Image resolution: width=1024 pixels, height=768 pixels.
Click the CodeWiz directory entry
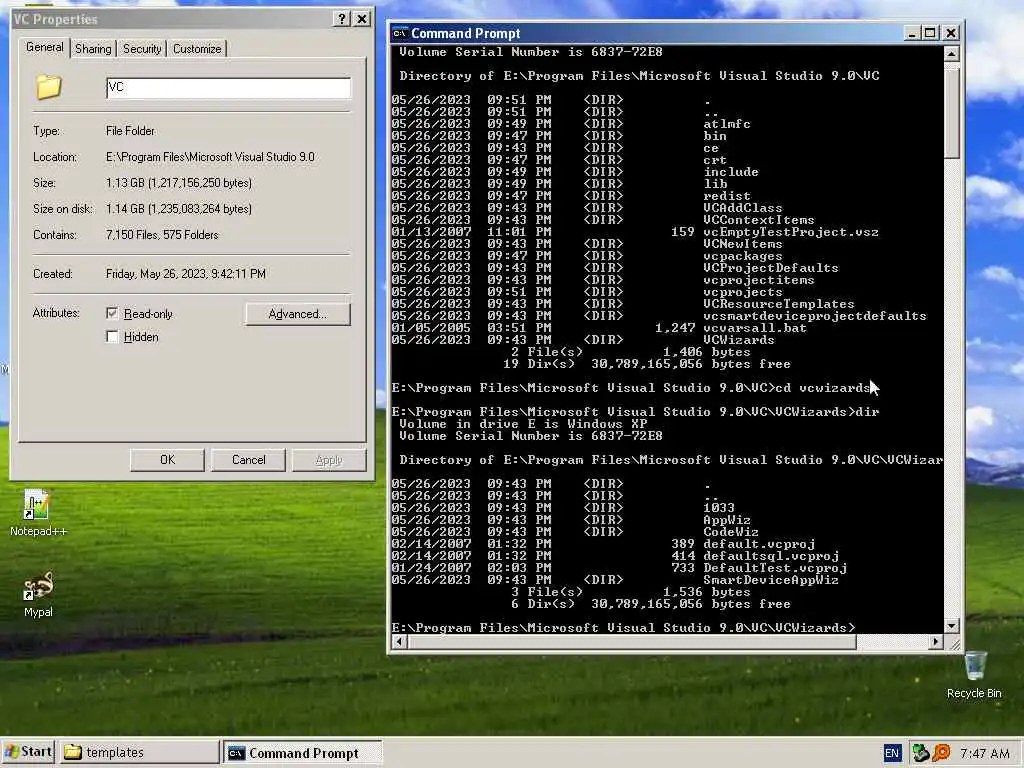click(730, 532)
